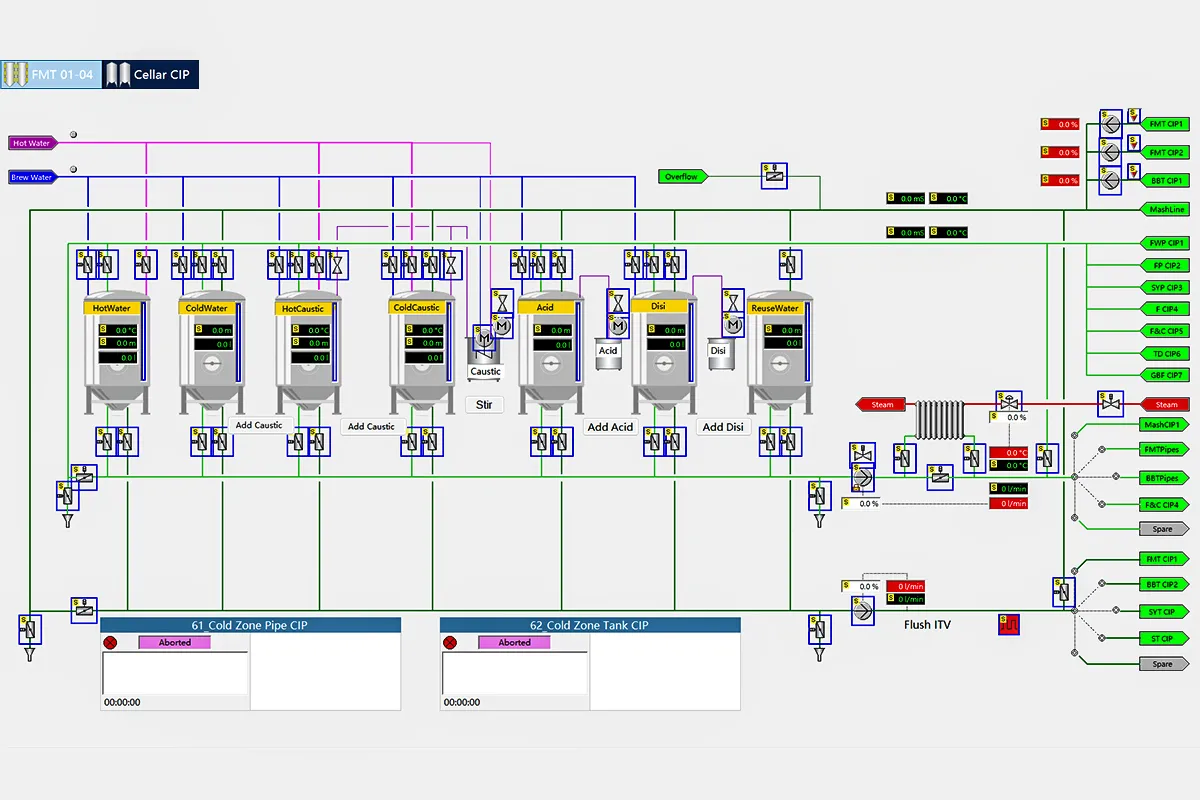Switch to the Cellar CIP tab
The height and width of the screenshot is (800, 1200).
[x=151, y=74]
